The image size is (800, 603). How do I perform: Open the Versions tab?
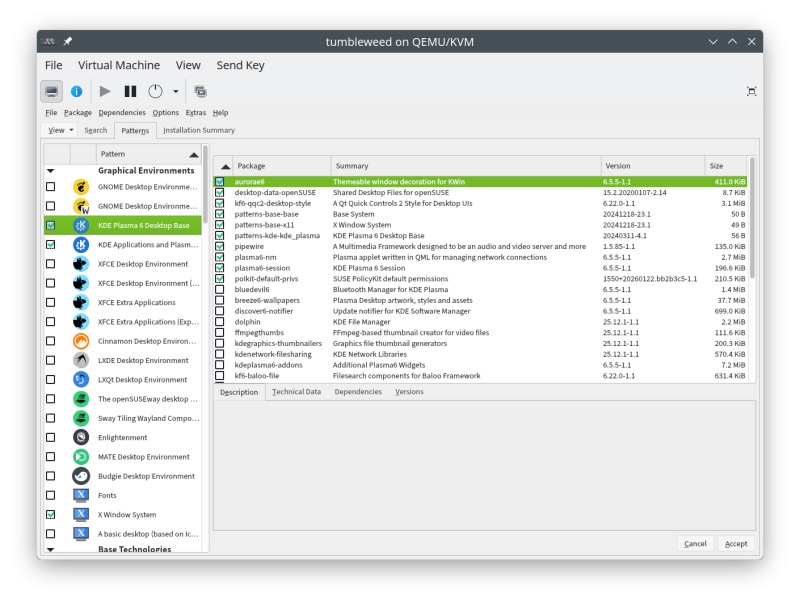(x=409, y=392)
